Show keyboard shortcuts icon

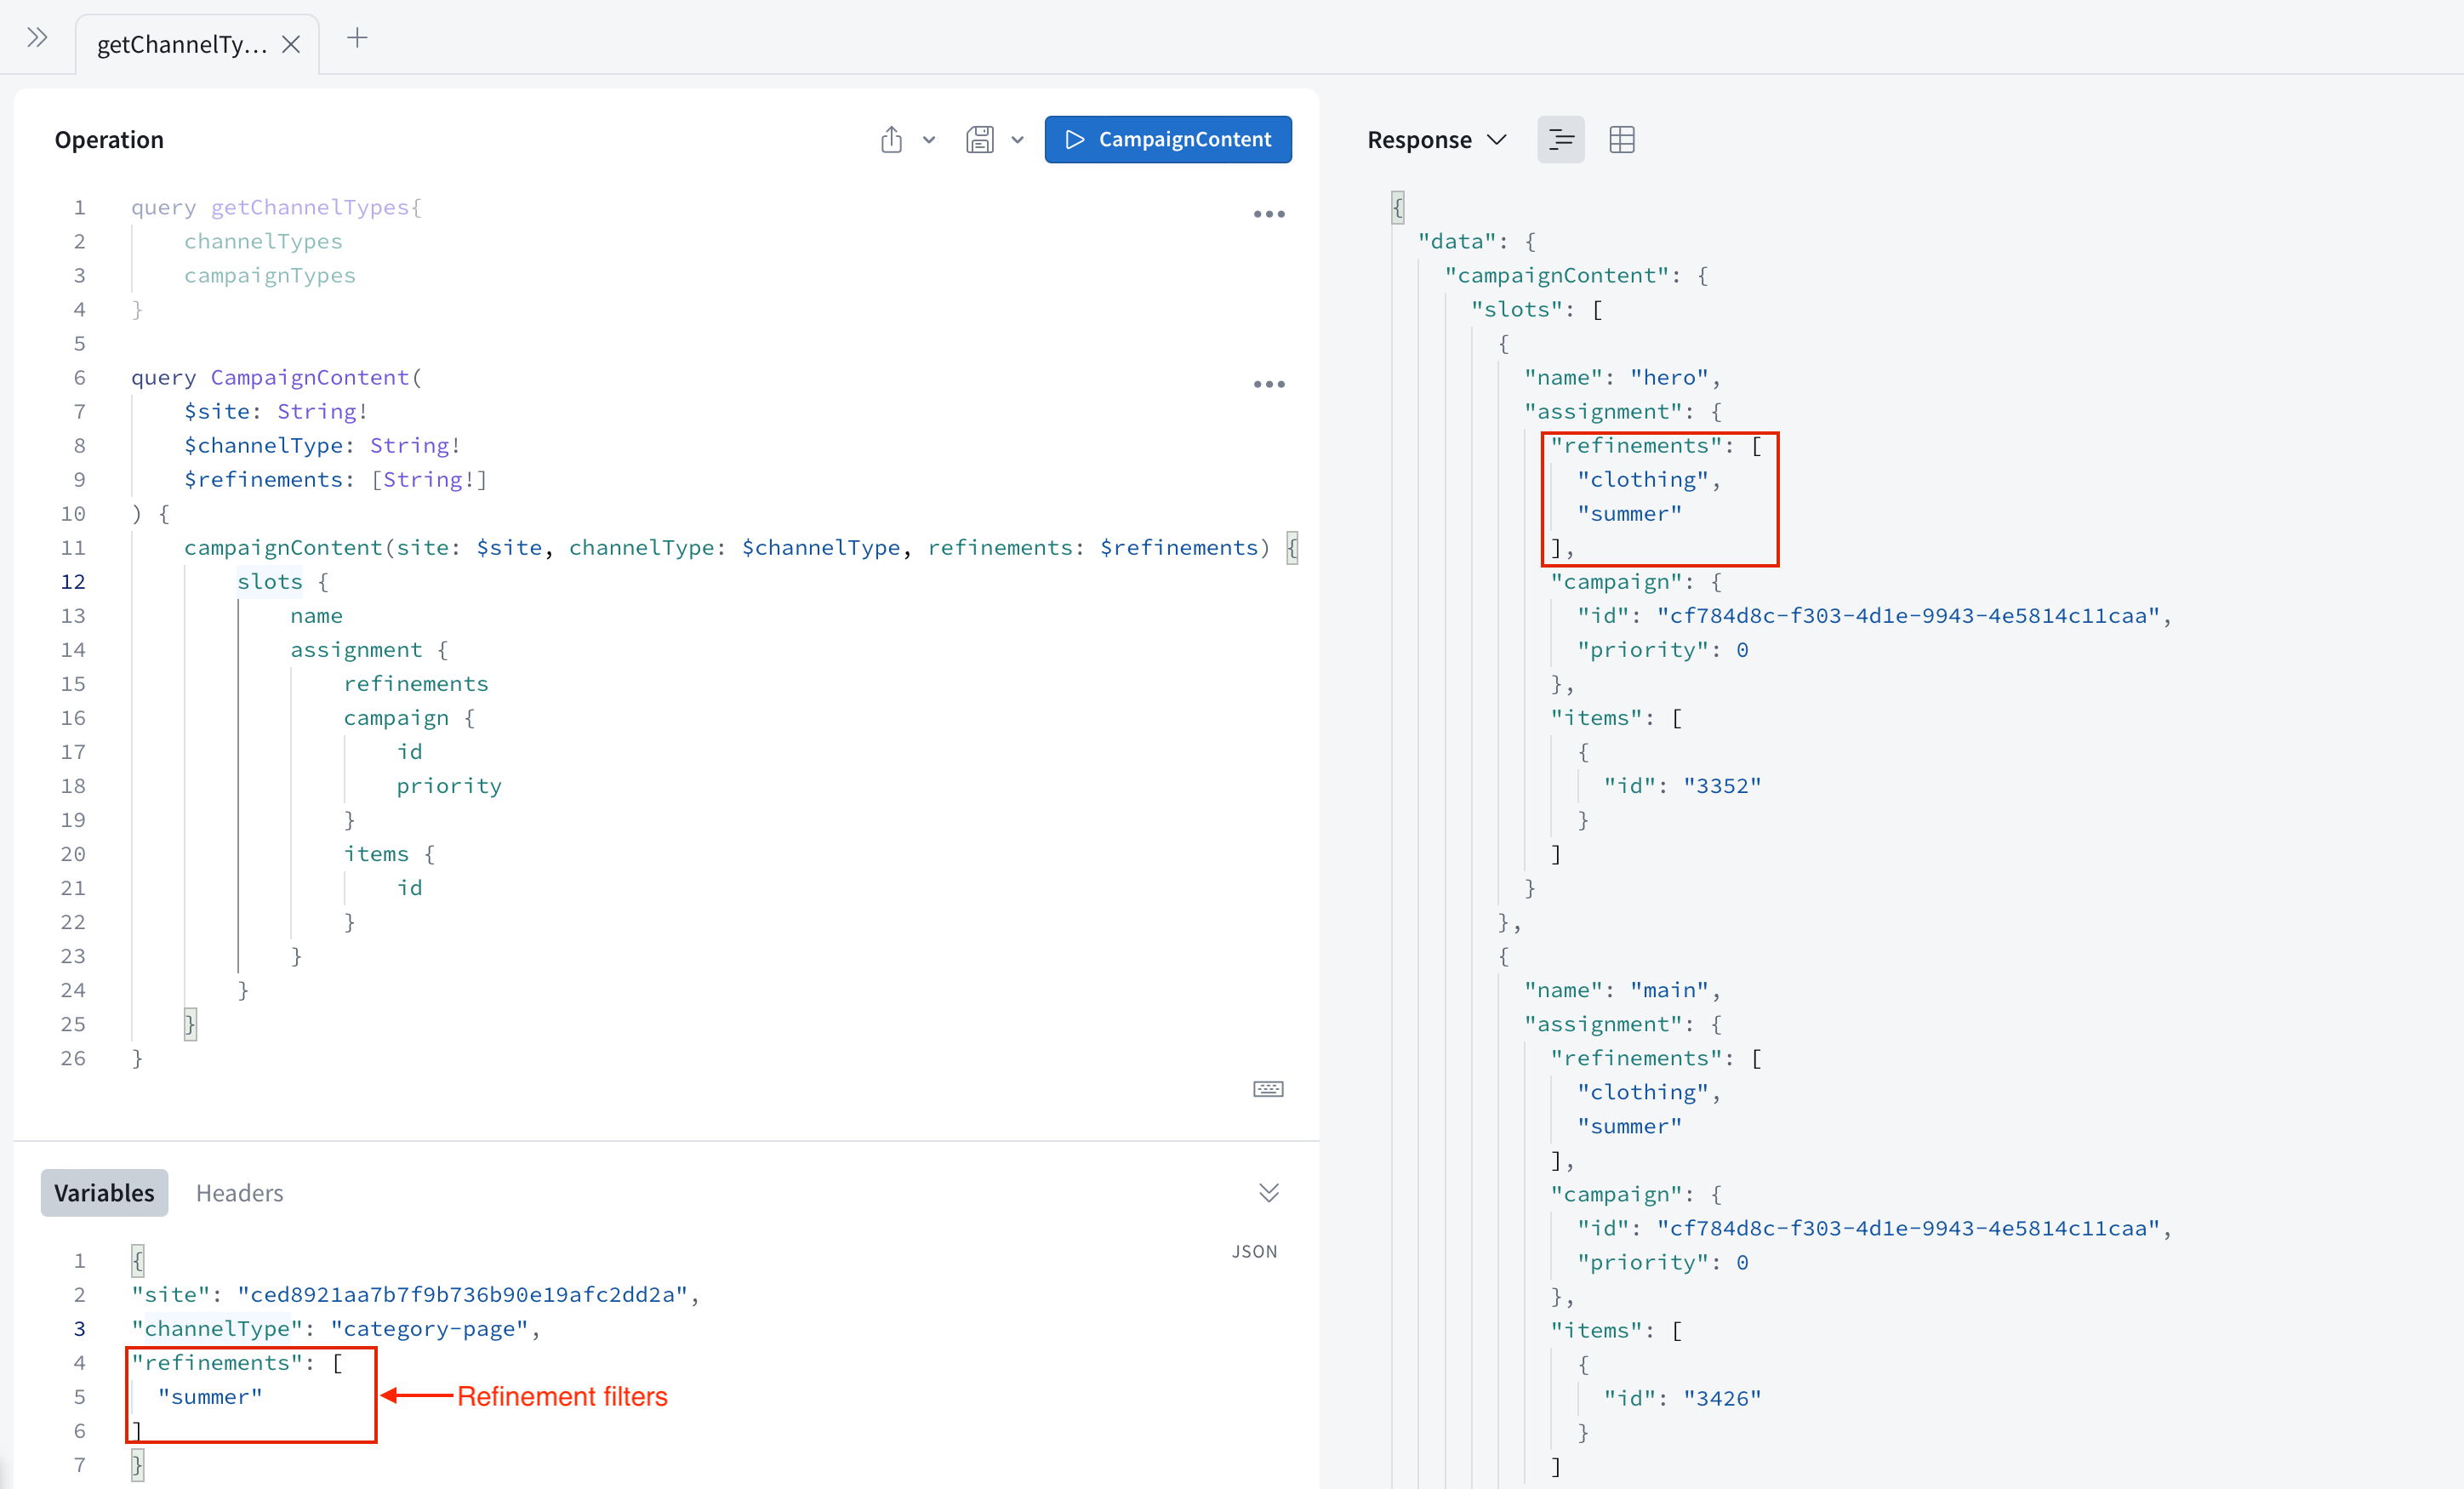coord(1268,1089)
